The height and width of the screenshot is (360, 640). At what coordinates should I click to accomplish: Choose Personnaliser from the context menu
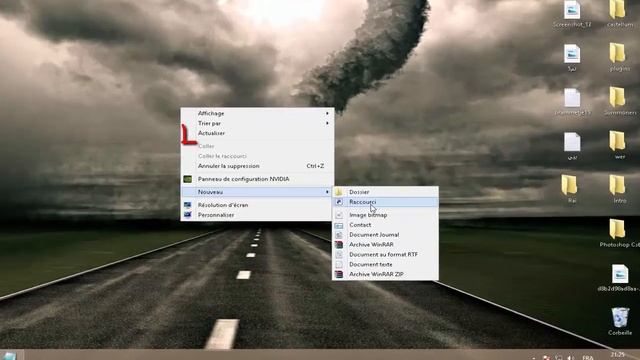[x=257, y=215]
